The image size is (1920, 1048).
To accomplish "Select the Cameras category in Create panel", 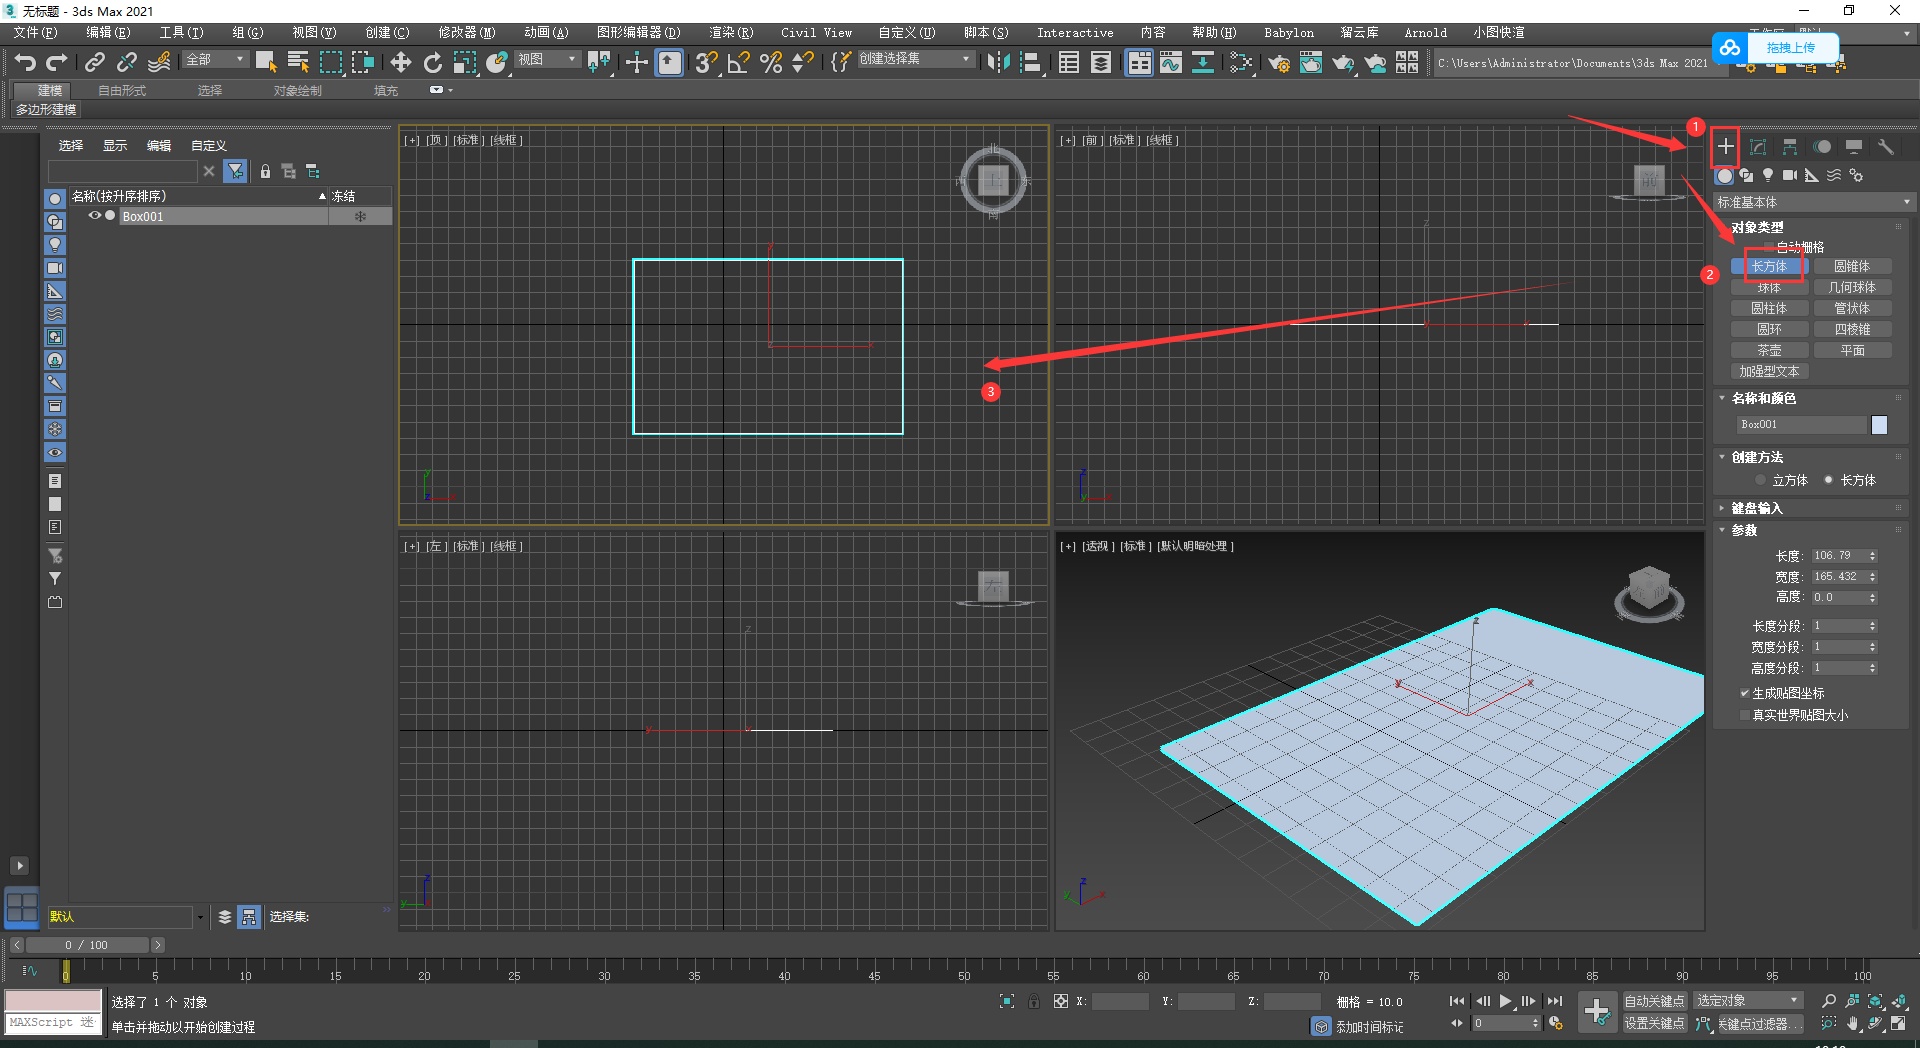I will pyautogui.click(x=1790, y=175).
